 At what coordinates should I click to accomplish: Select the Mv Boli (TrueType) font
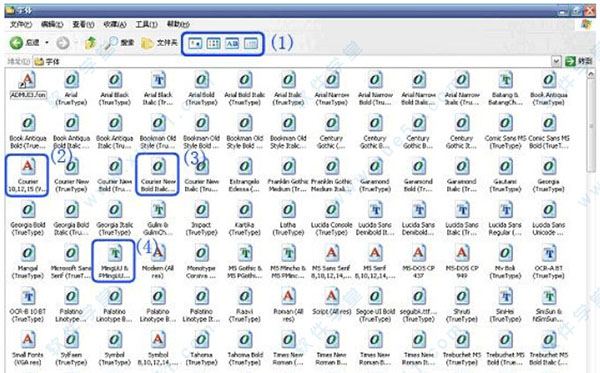pyautogui.click(x=505, y=262)
